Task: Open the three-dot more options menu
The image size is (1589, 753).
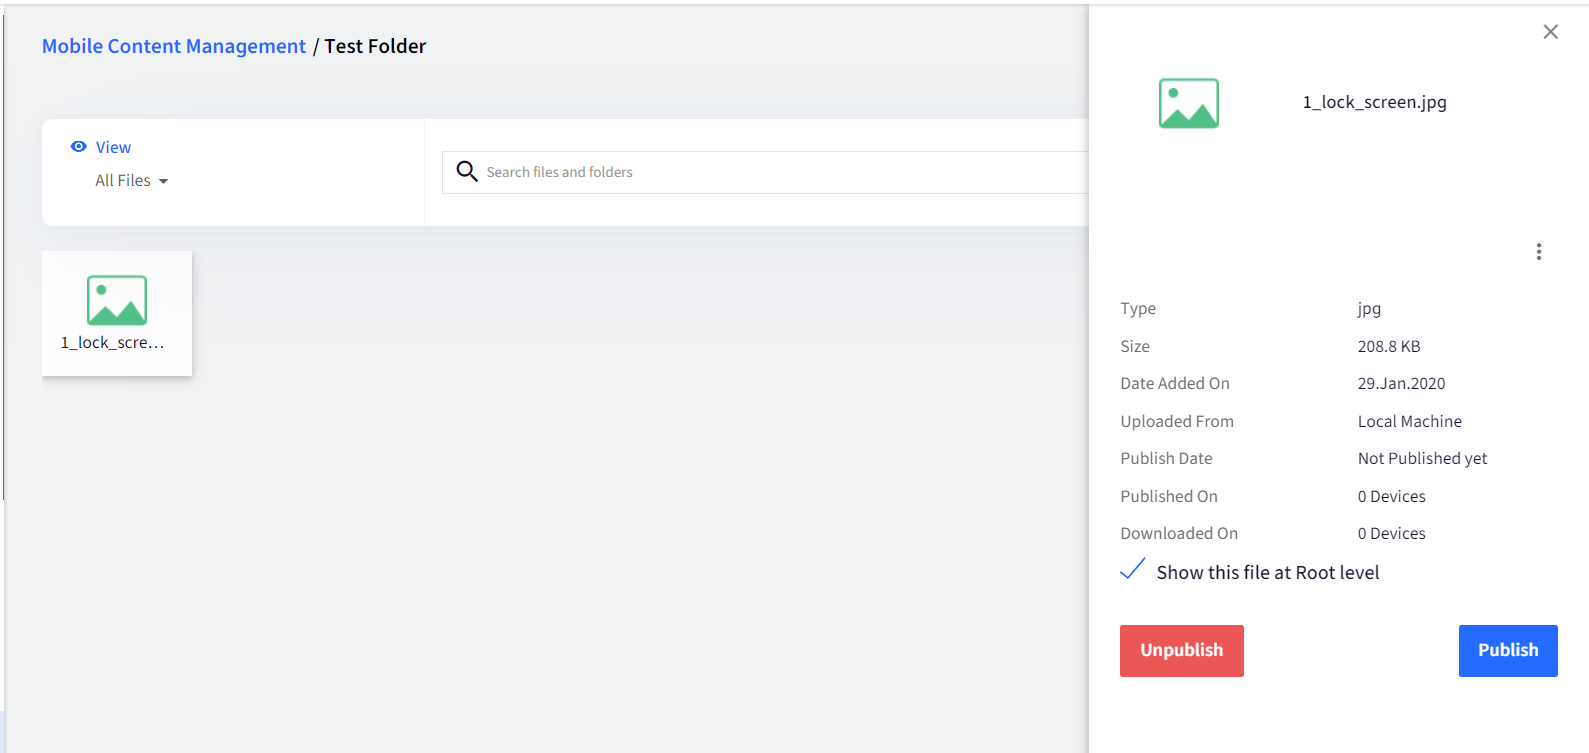Action: (1538, 252)
